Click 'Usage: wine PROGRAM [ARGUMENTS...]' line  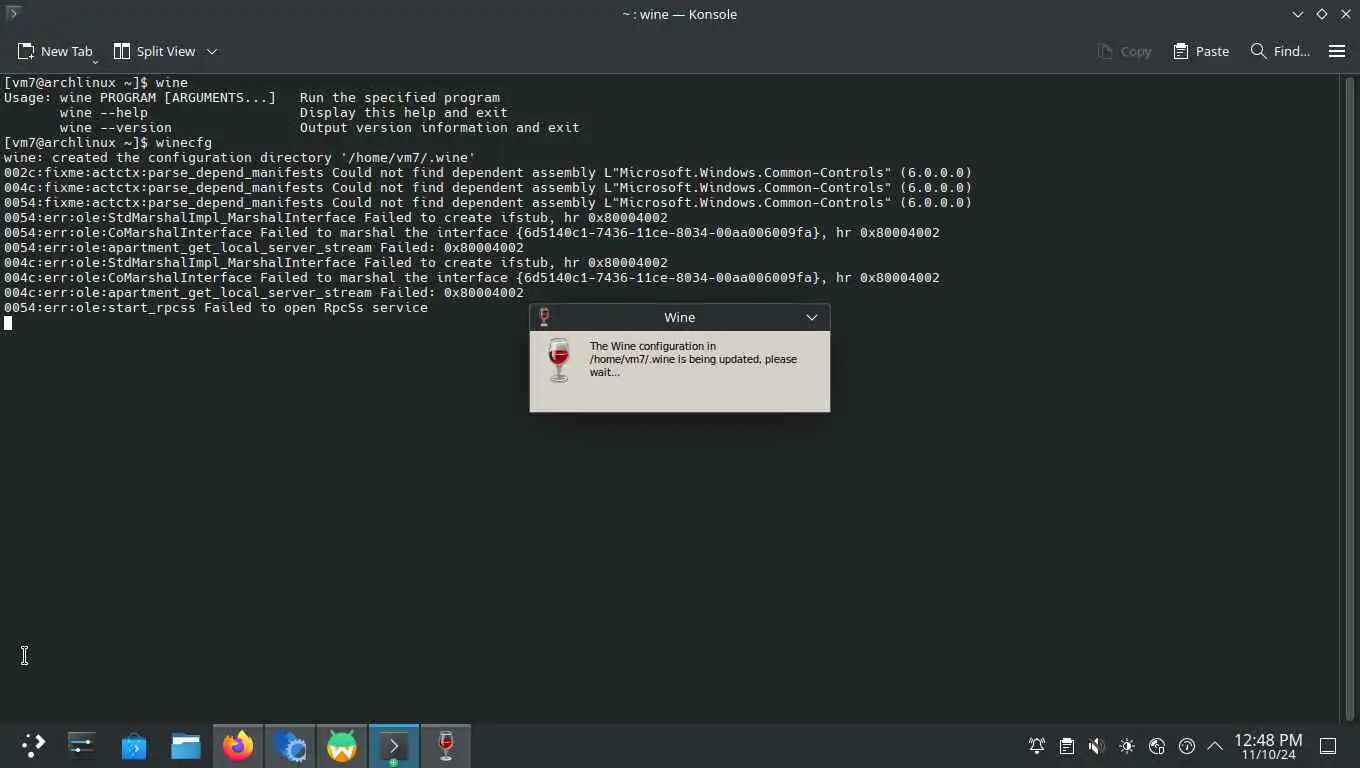coord(251,97)
